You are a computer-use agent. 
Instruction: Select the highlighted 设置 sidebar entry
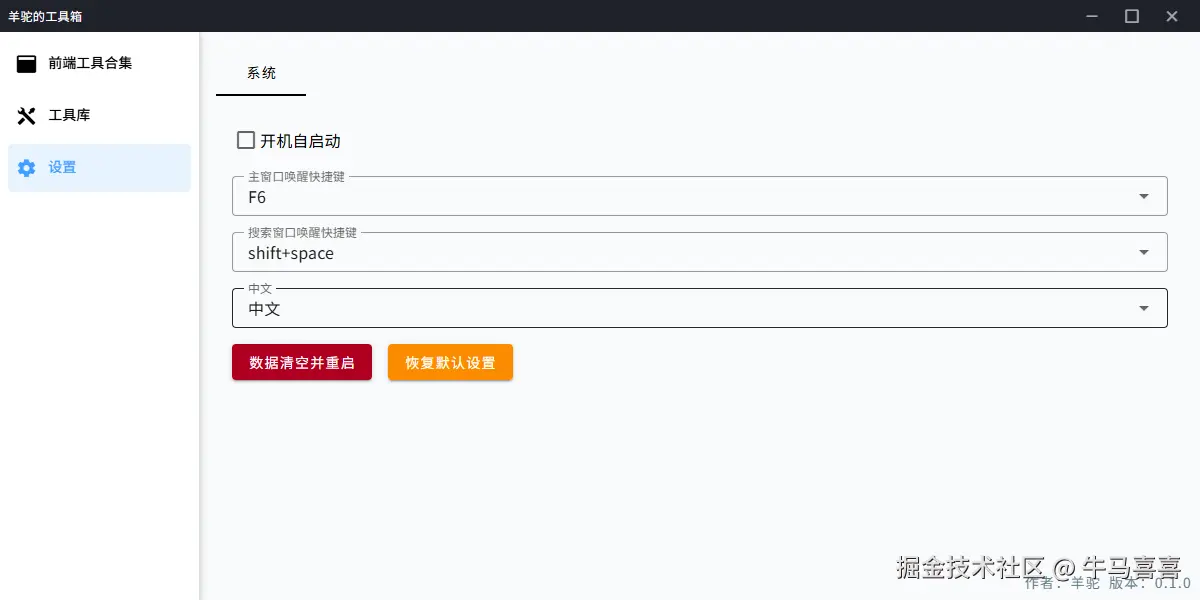[x=62, y=167]
